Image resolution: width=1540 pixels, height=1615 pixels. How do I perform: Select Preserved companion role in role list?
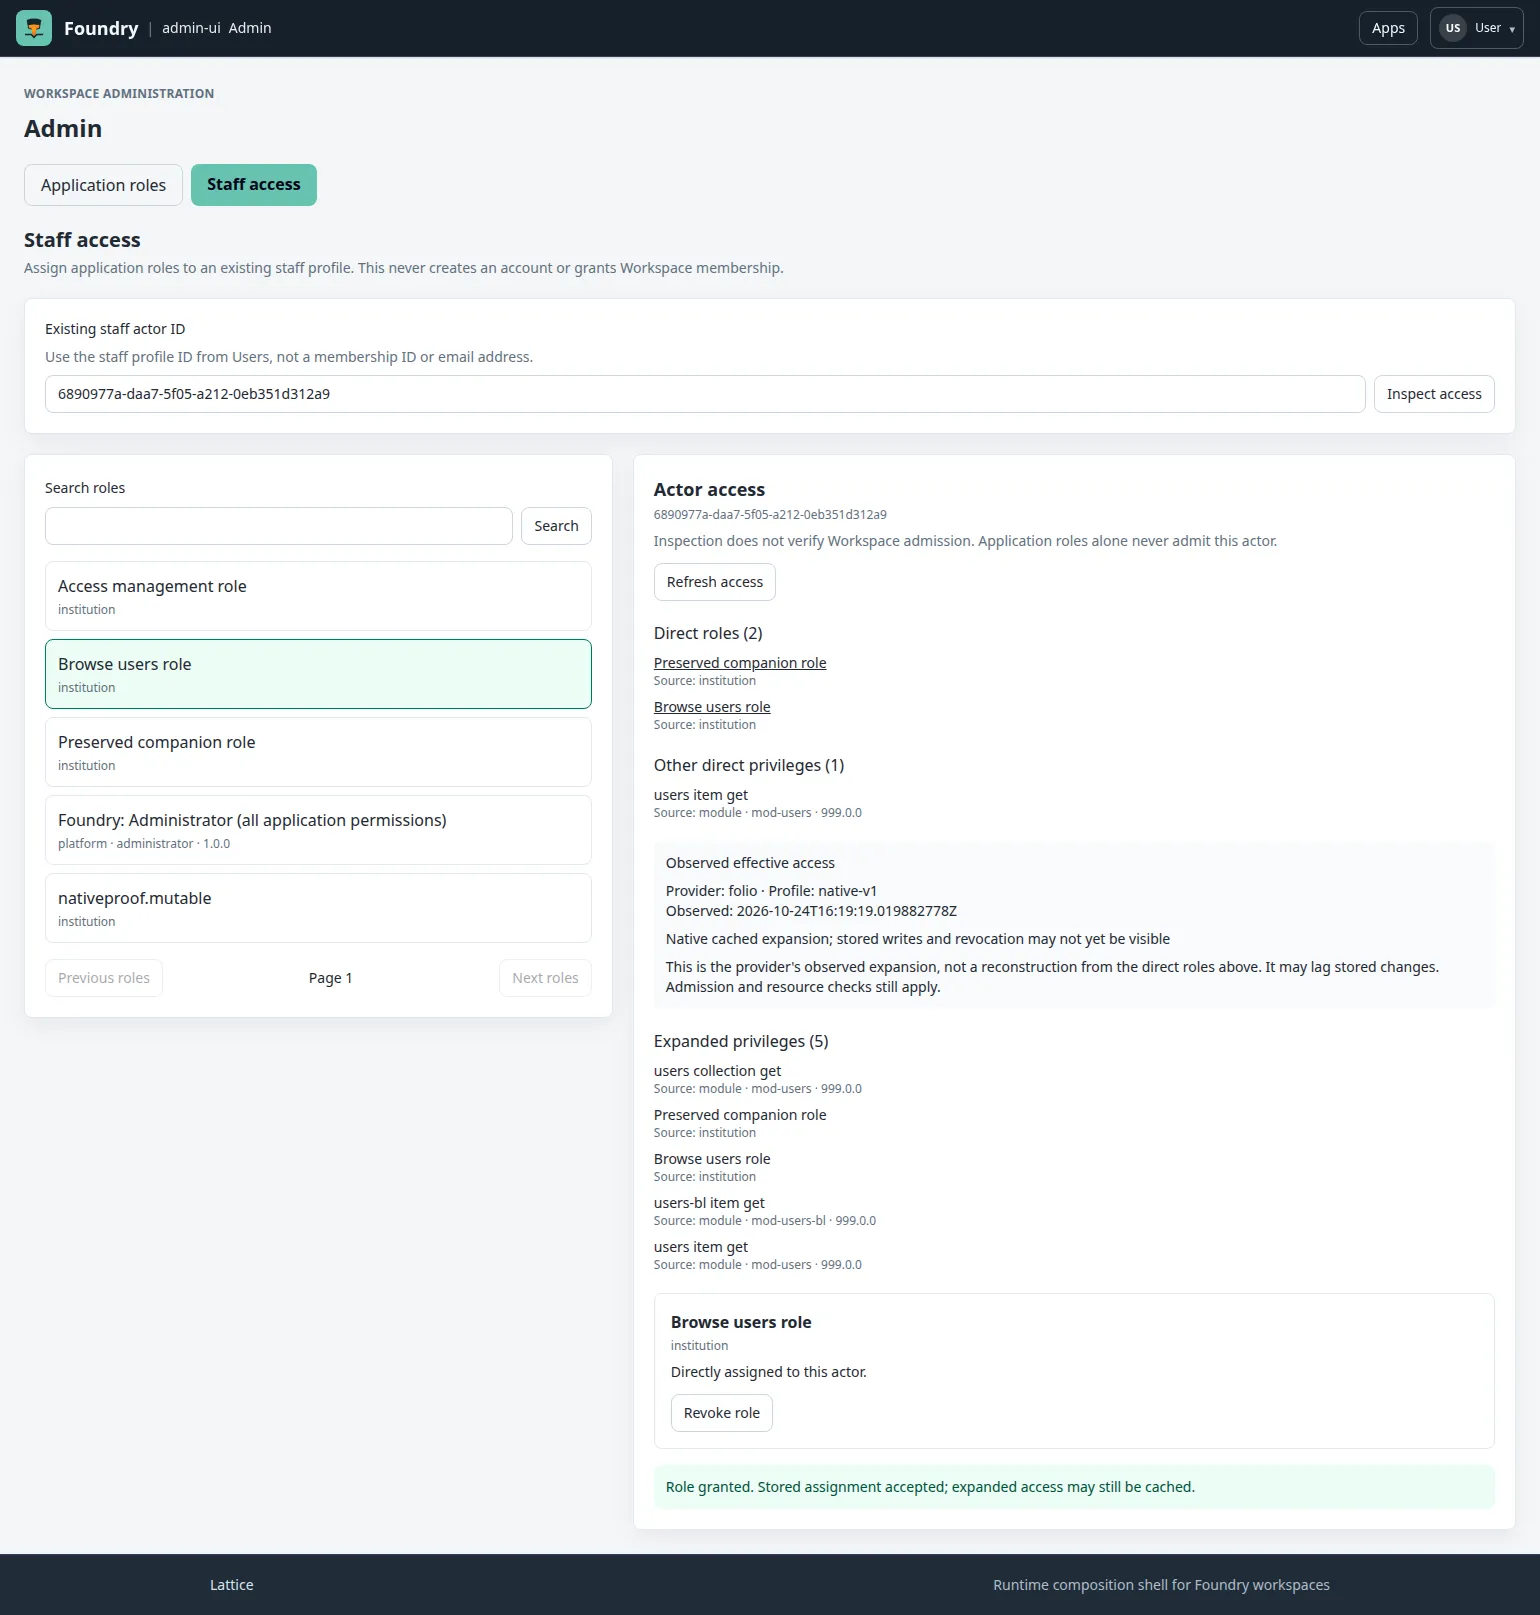click(318, 752)
